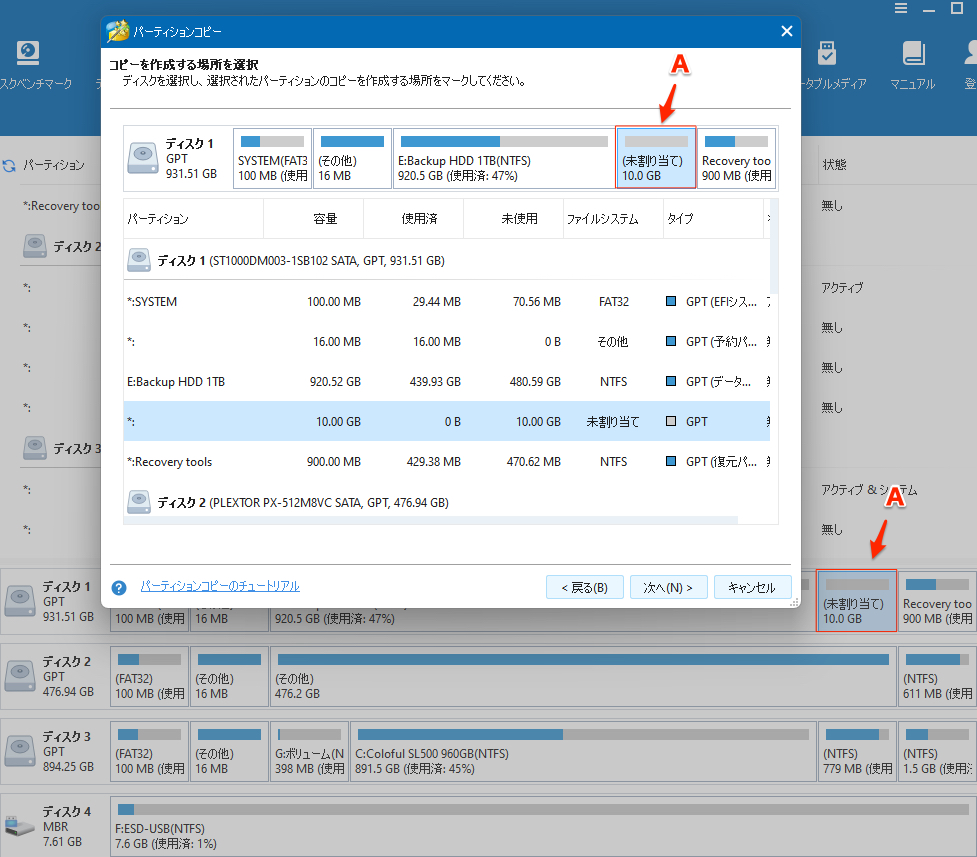Viewport: 977px width, 857px height.
Task: Open the Manual book icon
Action: coord(912,55)
